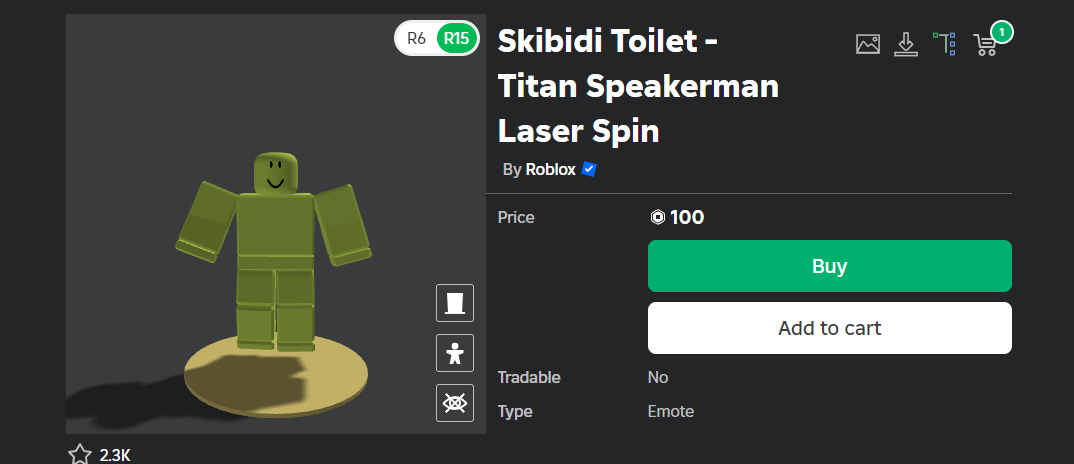
Task: Click the image icon beside item title
Action: [x=868, y=45]
